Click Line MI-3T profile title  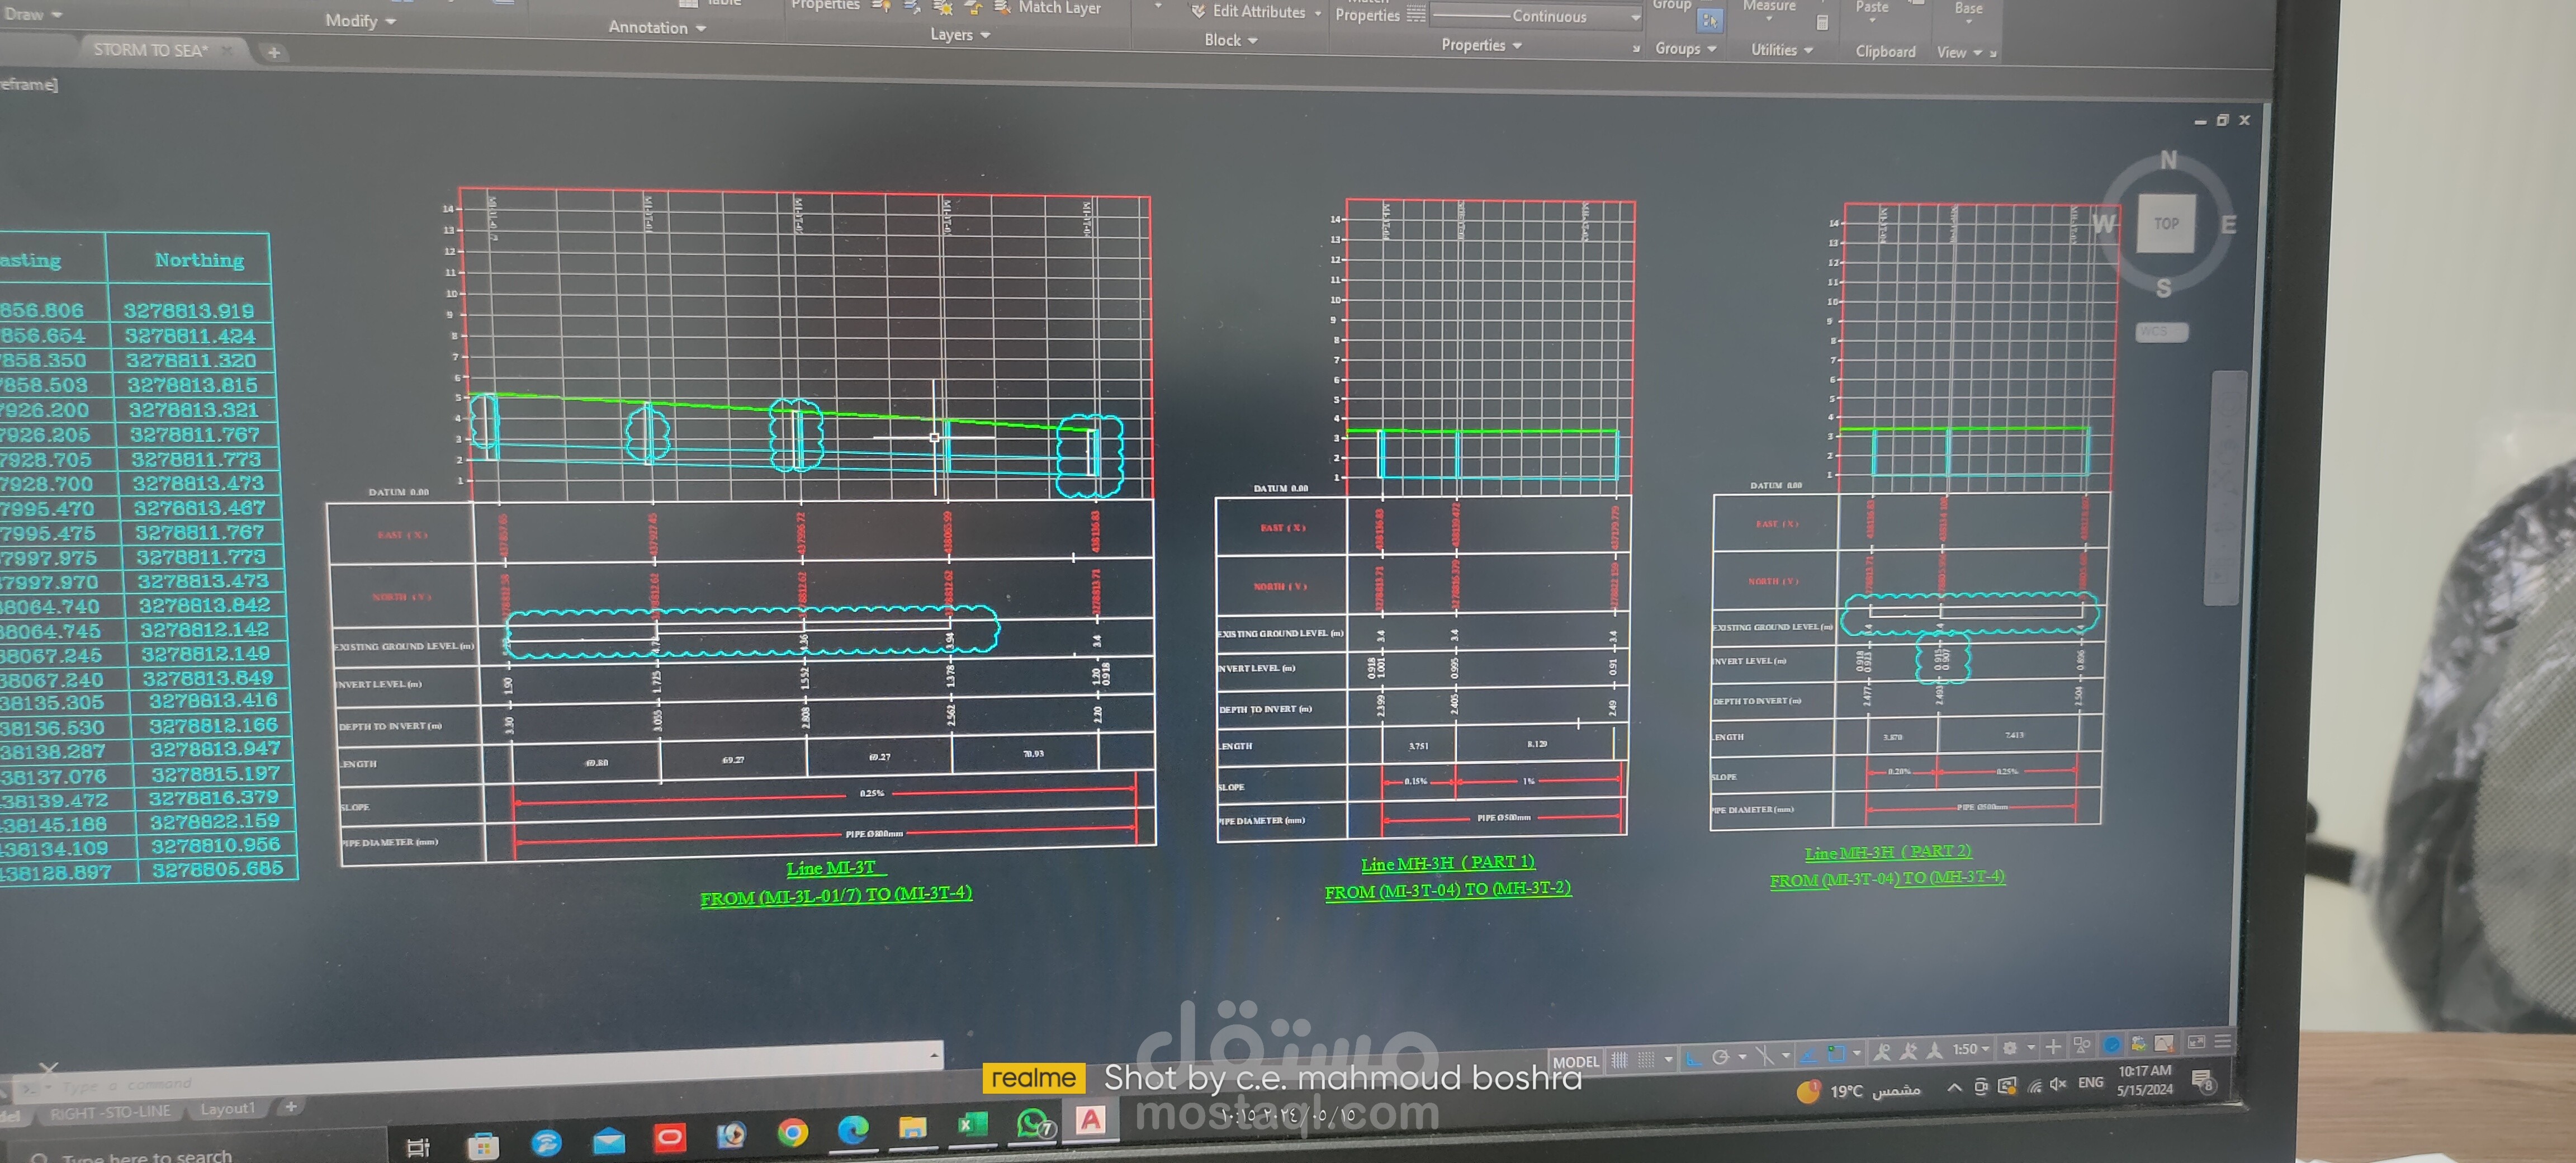pos(832,868)
